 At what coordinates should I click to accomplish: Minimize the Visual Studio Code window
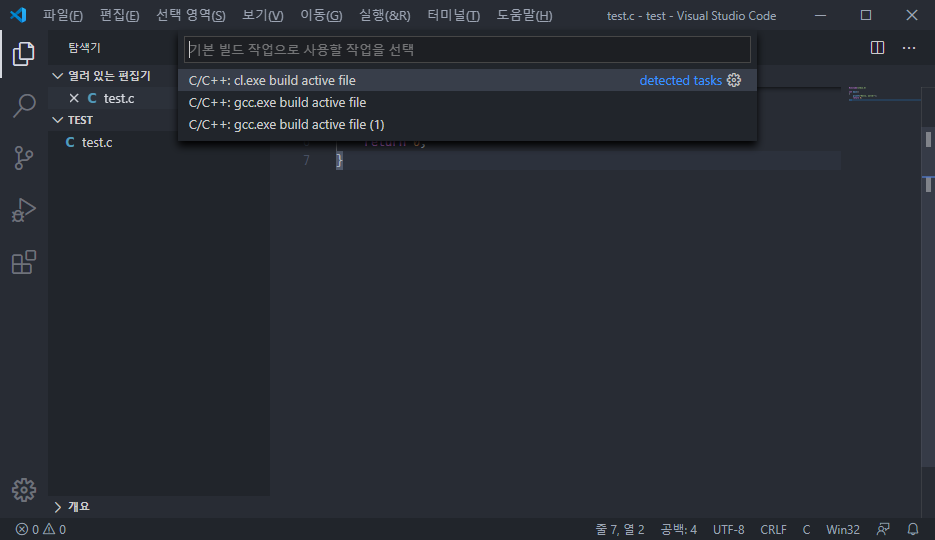pyautogui.click(x=821, y=15)
